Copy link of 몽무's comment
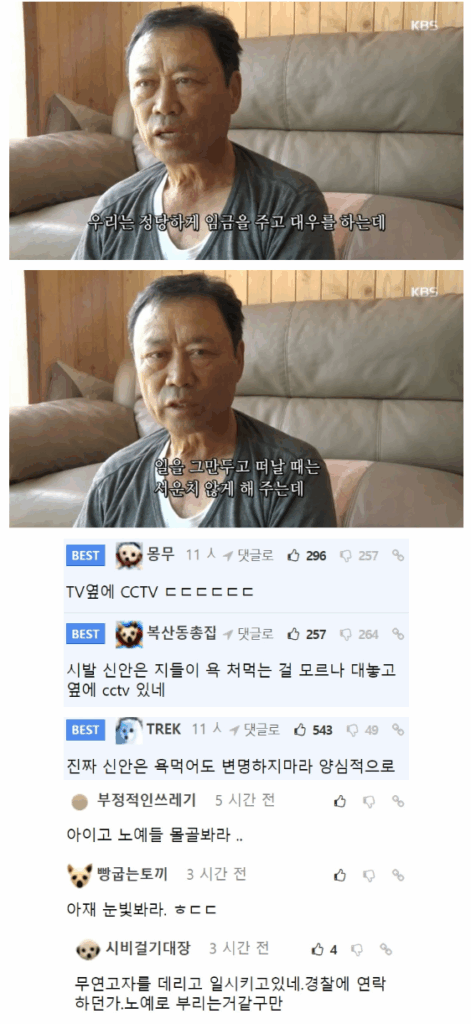This screenshot has width=471, height=1024. (398, 556)
